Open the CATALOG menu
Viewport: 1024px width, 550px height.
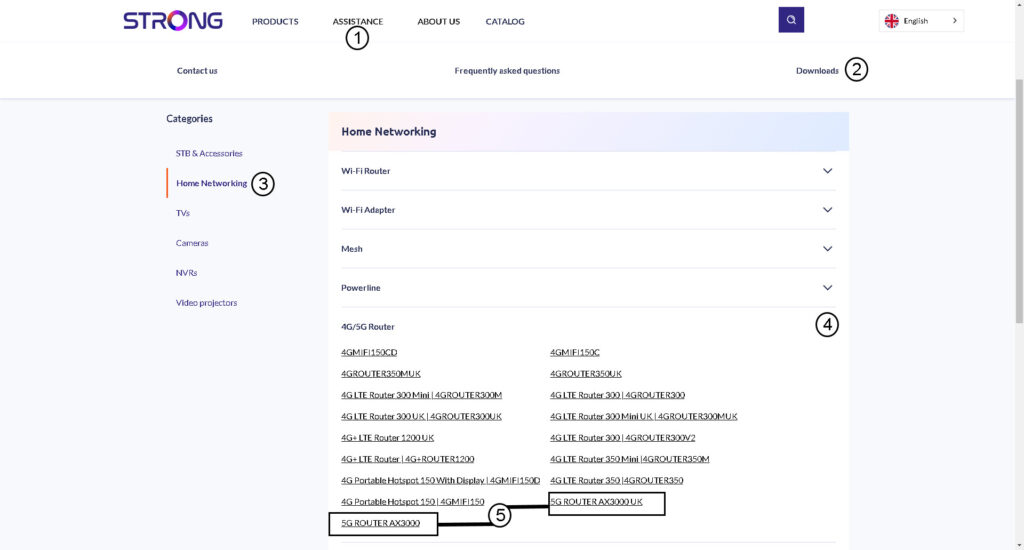coord(505,22)
